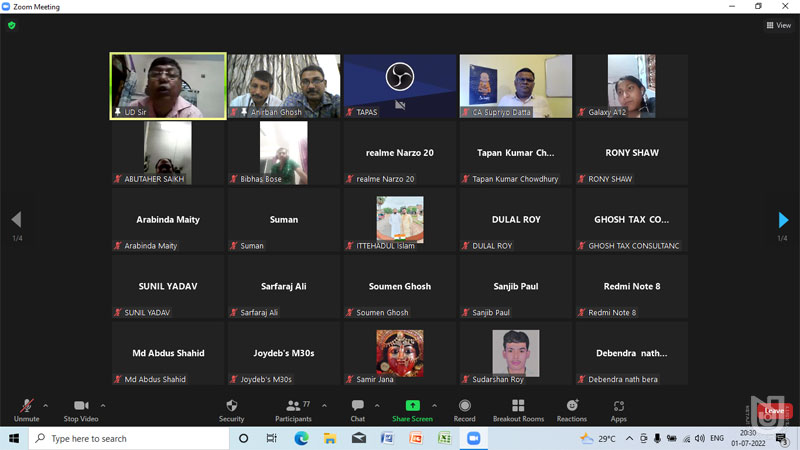
Task: Start Share Screen
Action: (412, 408)
